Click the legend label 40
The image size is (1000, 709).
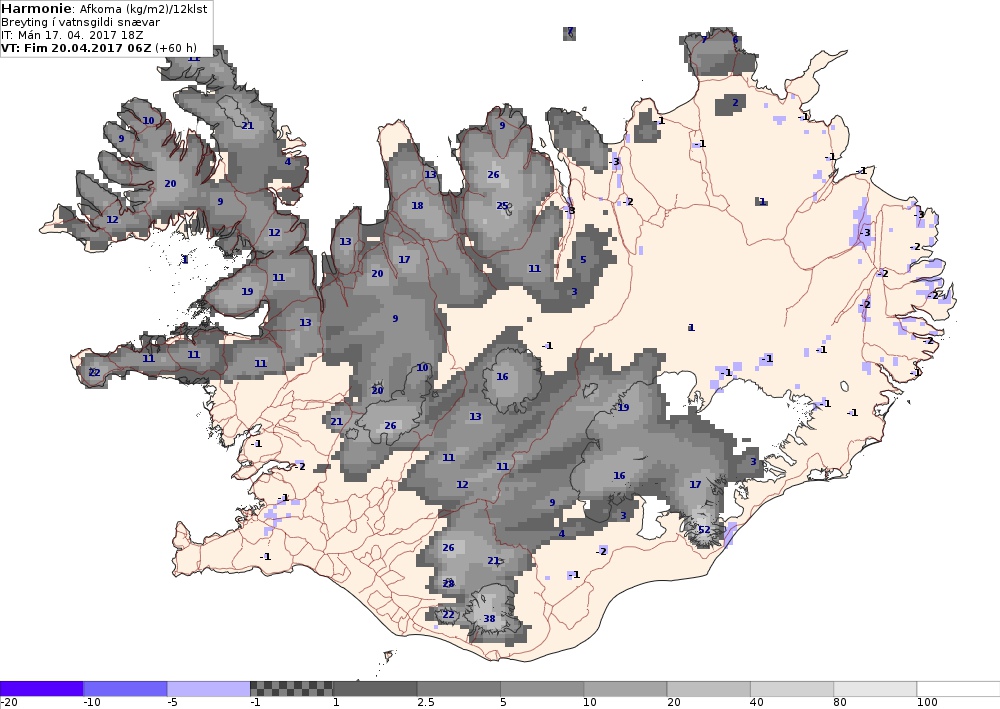pos(758,703)
